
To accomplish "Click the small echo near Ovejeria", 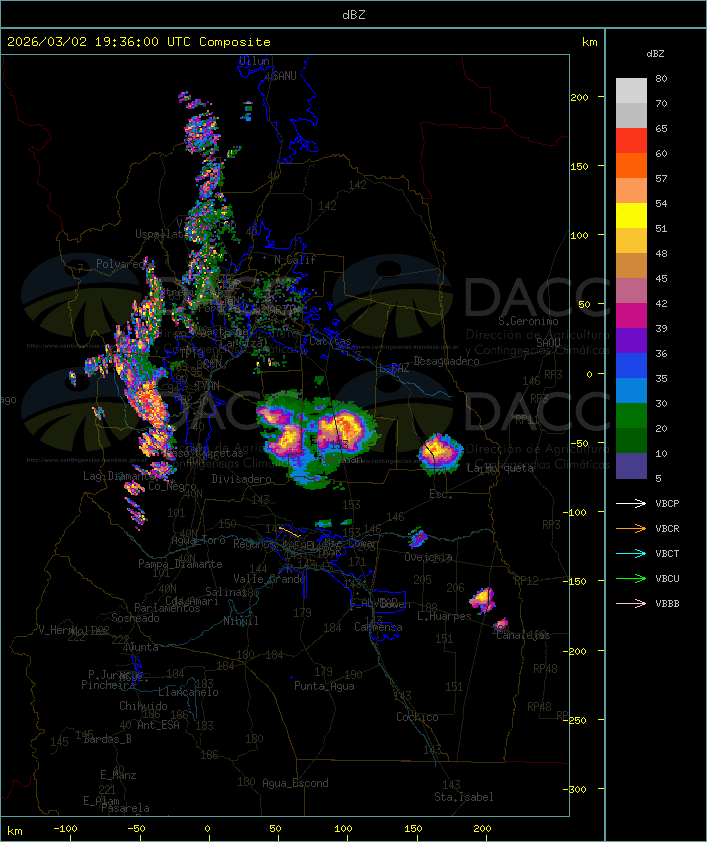I will [x=418, y=537].
